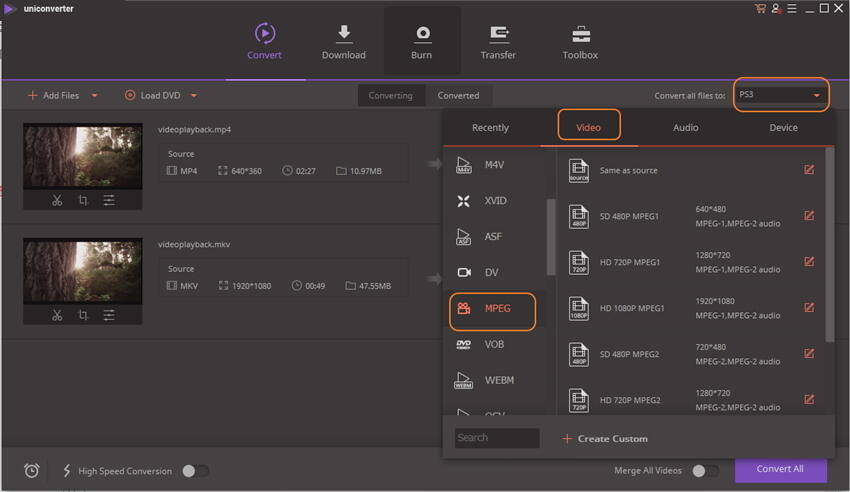Trim videoplayback.mkv with scissors icon

click(57, 315)
